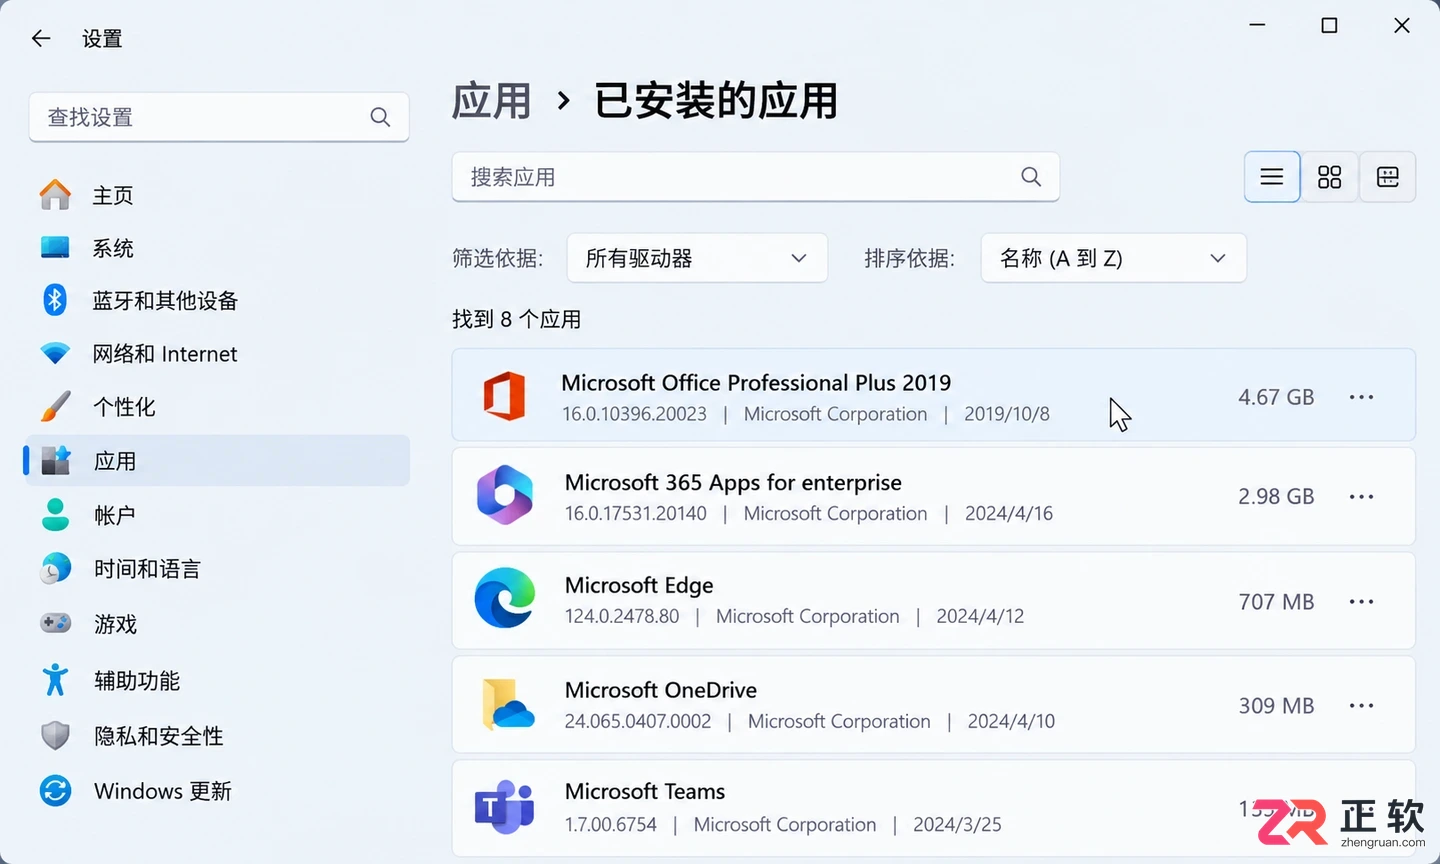Click the Microsoft Office 2019 app icon
This screenshot has width=1440, height=864.
pyautogui.click(x=505, y=396)
